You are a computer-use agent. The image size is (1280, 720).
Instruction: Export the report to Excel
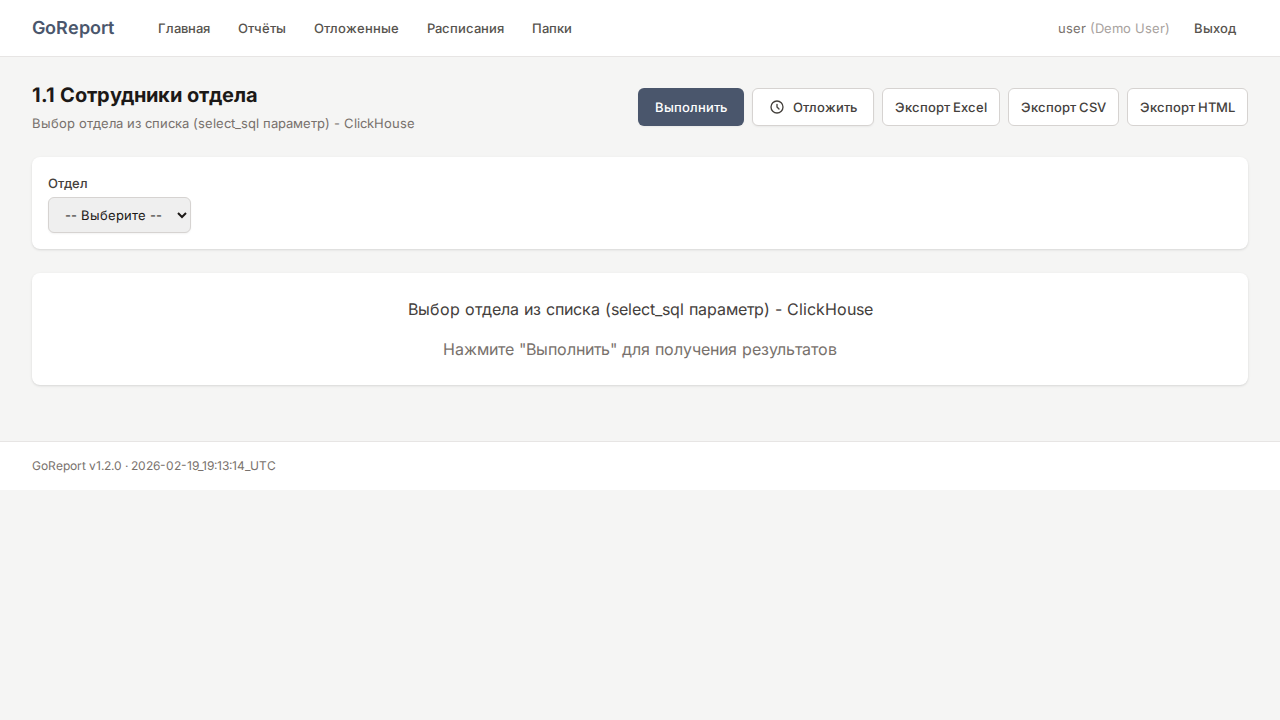coord(940,107)
